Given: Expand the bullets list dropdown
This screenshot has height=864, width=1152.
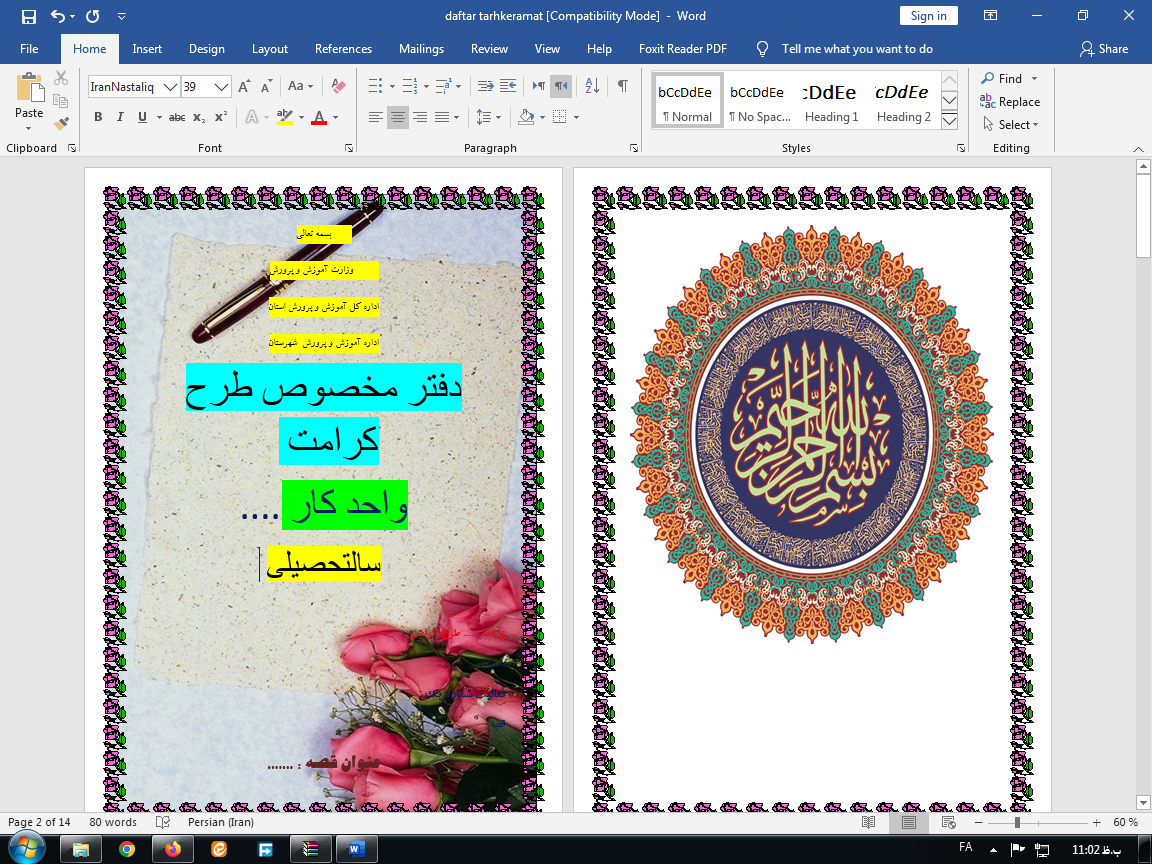Looking at the screenshot, I should tap(392, 87).
